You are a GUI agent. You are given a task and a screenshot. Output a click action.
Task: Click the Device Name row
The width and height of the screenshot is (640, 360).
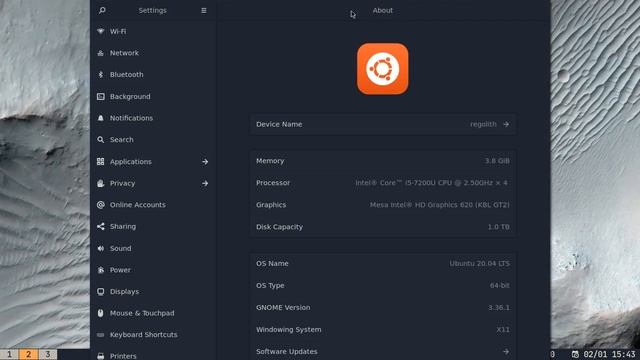382,124
